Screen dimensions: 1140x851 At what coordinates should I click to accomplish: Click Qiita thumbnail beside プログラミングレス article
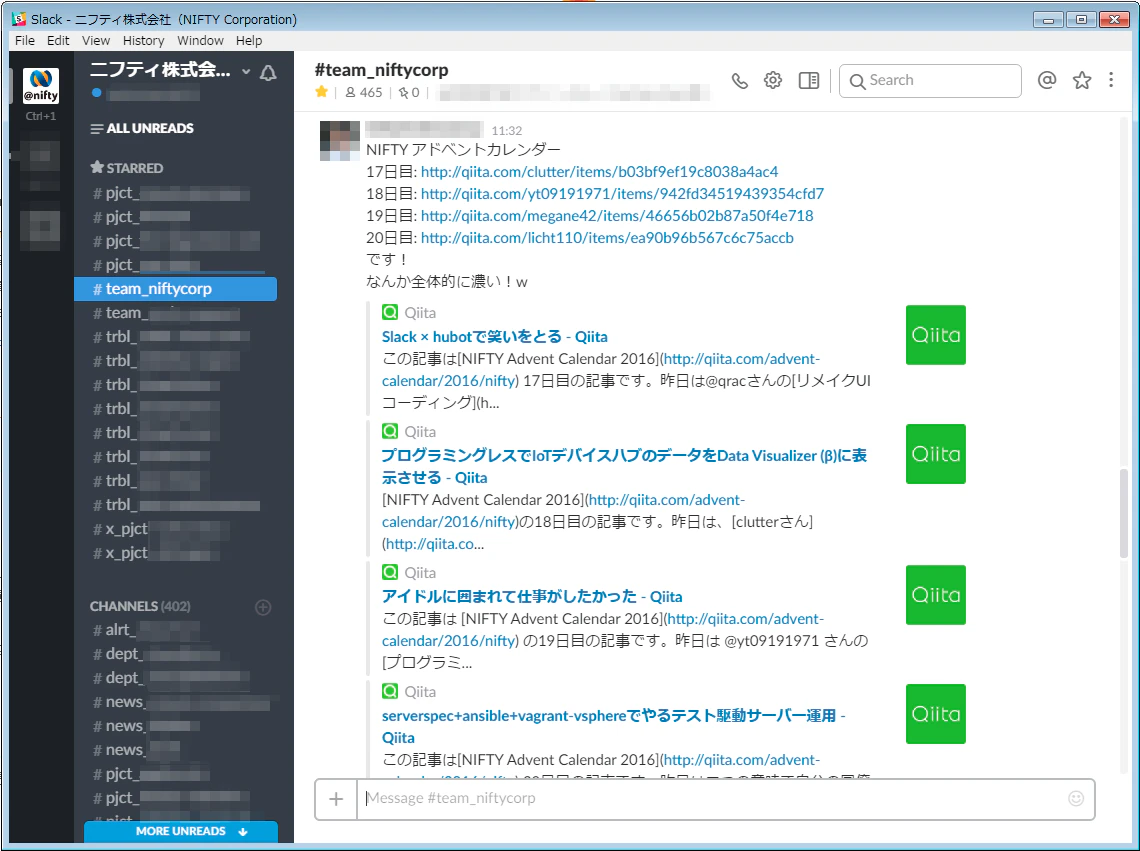point(936,454)
